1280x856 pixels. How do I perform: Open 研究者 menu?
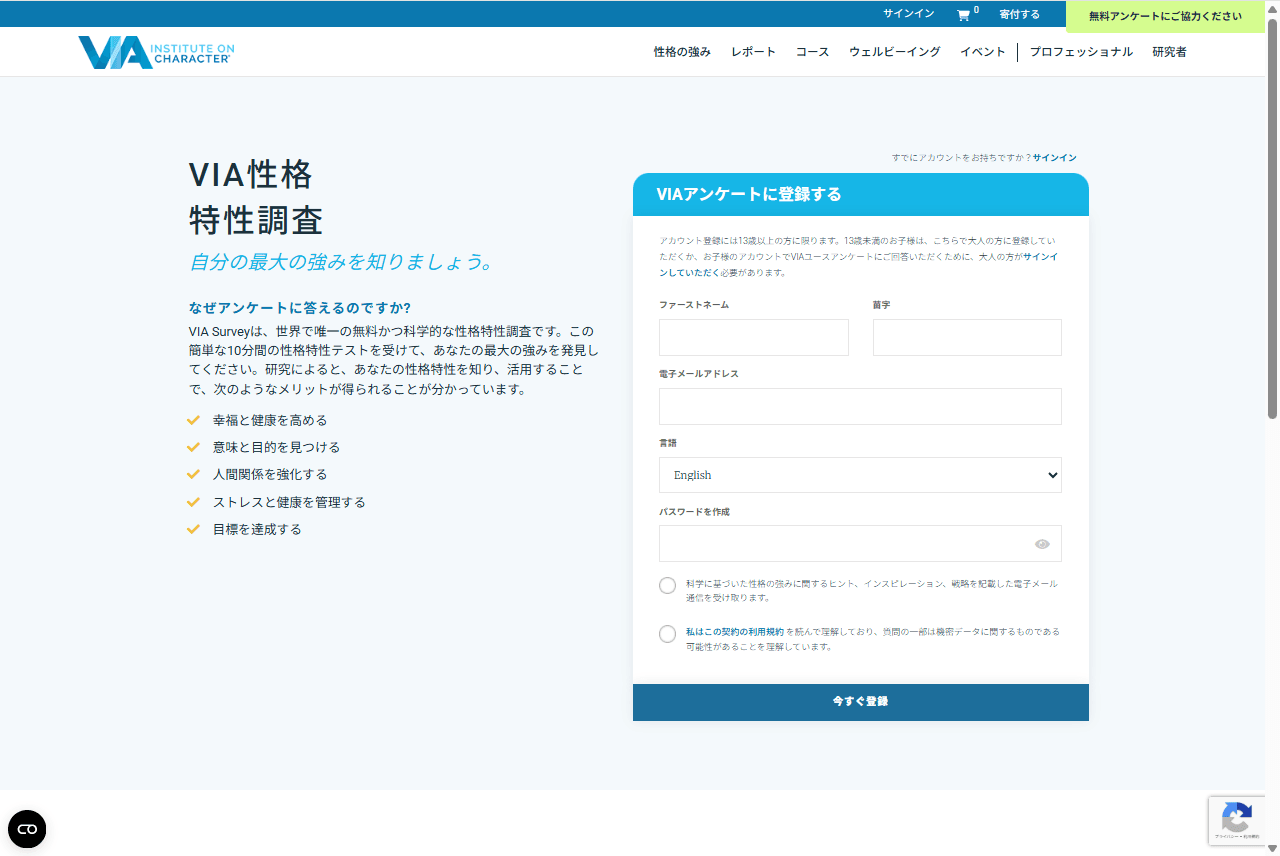tap(1169, 52)
